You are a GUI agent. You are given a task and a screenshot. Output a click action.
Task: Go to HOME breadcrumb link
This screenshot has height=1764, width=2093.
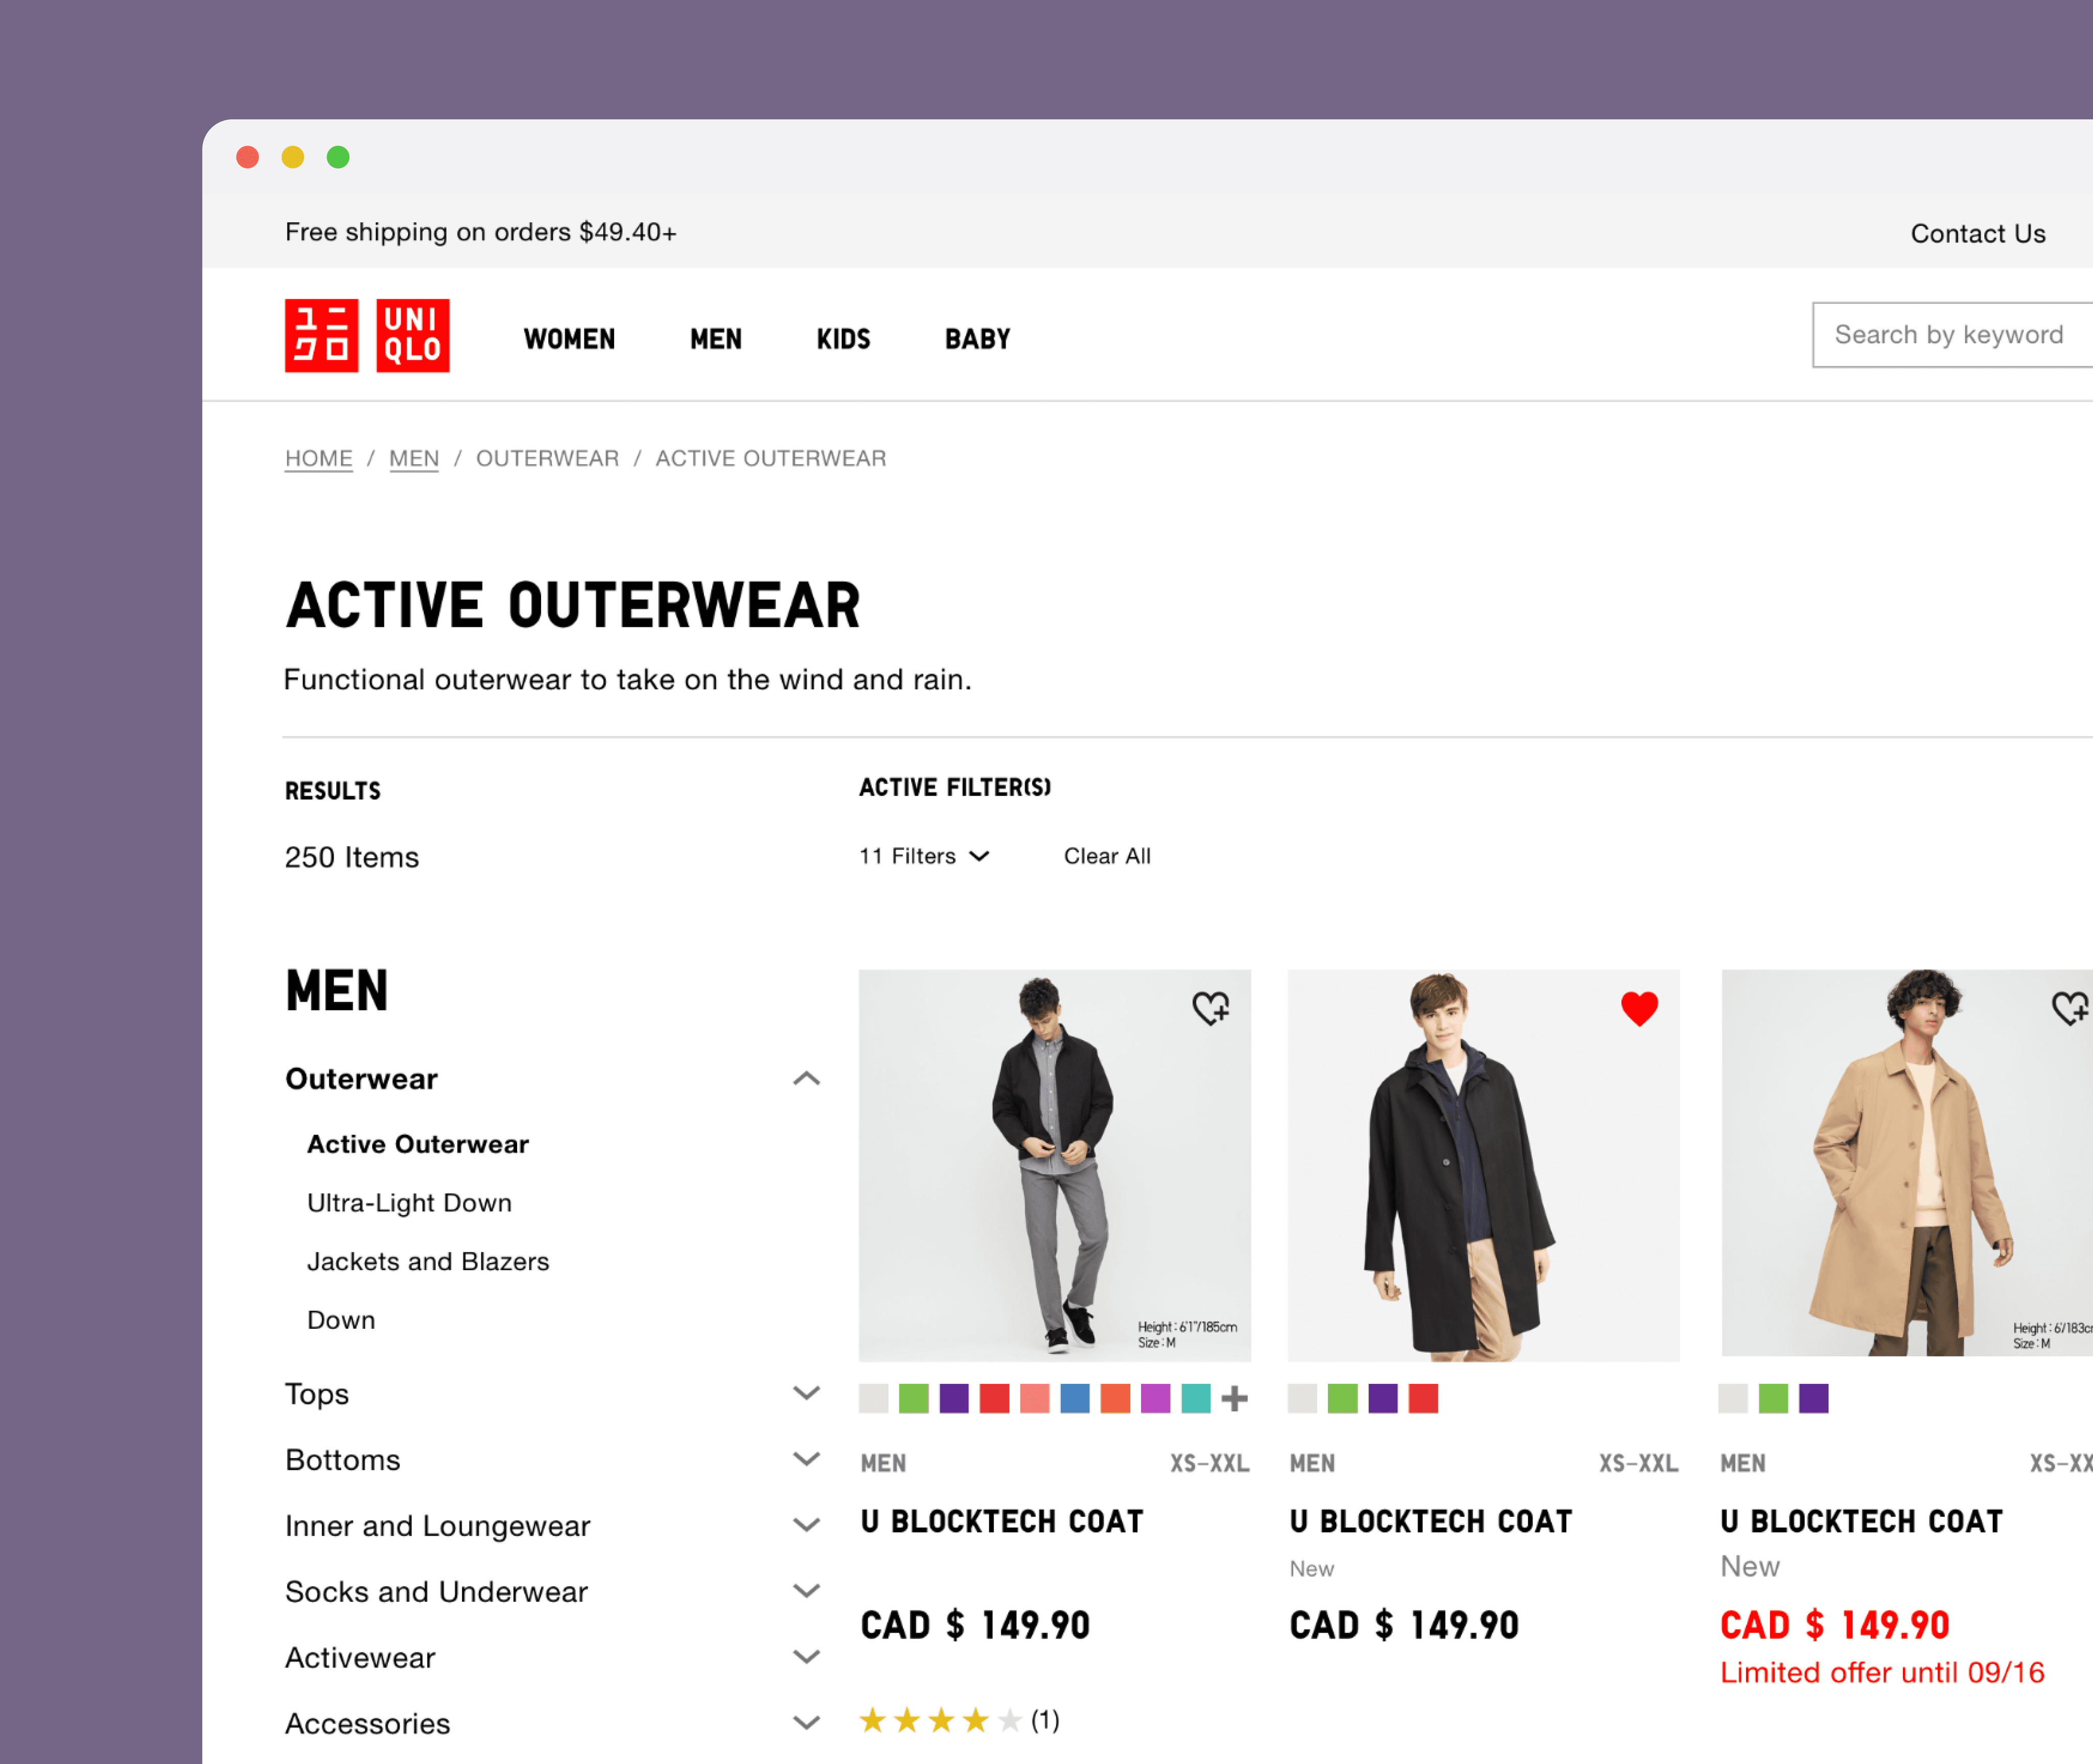point(318,458)
